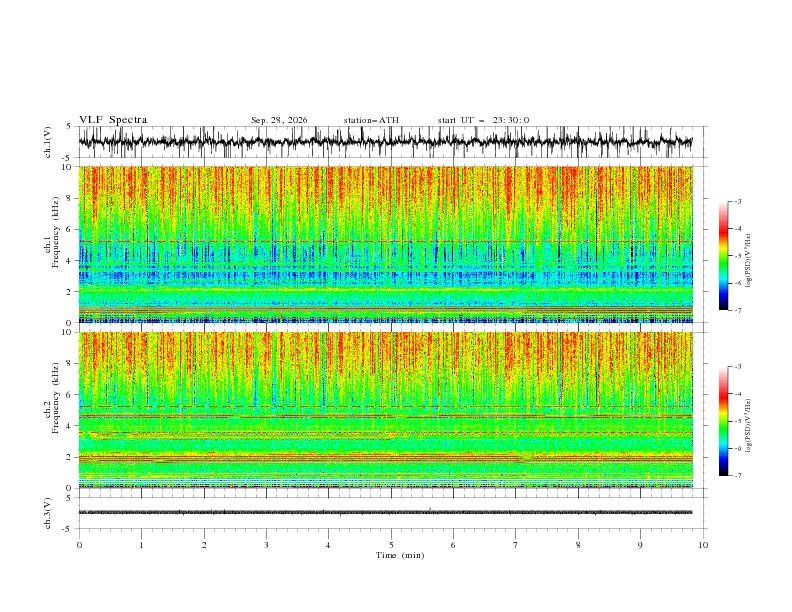Click the station=ATH label
This screenshot has height=612, width=792.
coord(371,120)
